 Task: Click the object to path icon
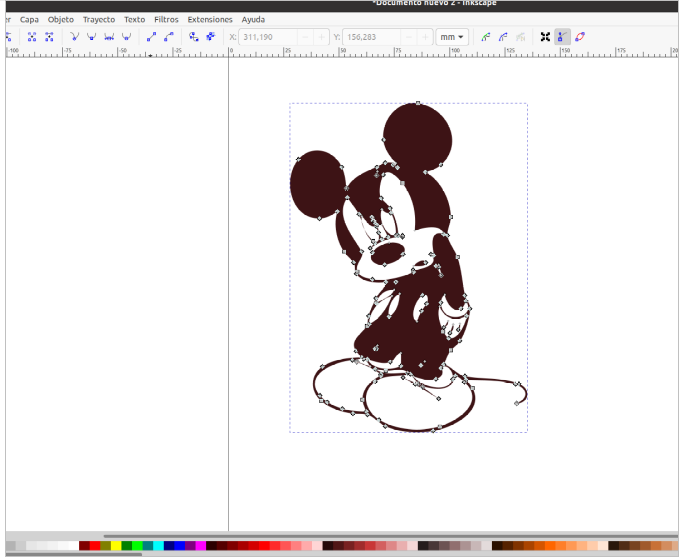tap(193, 37)
